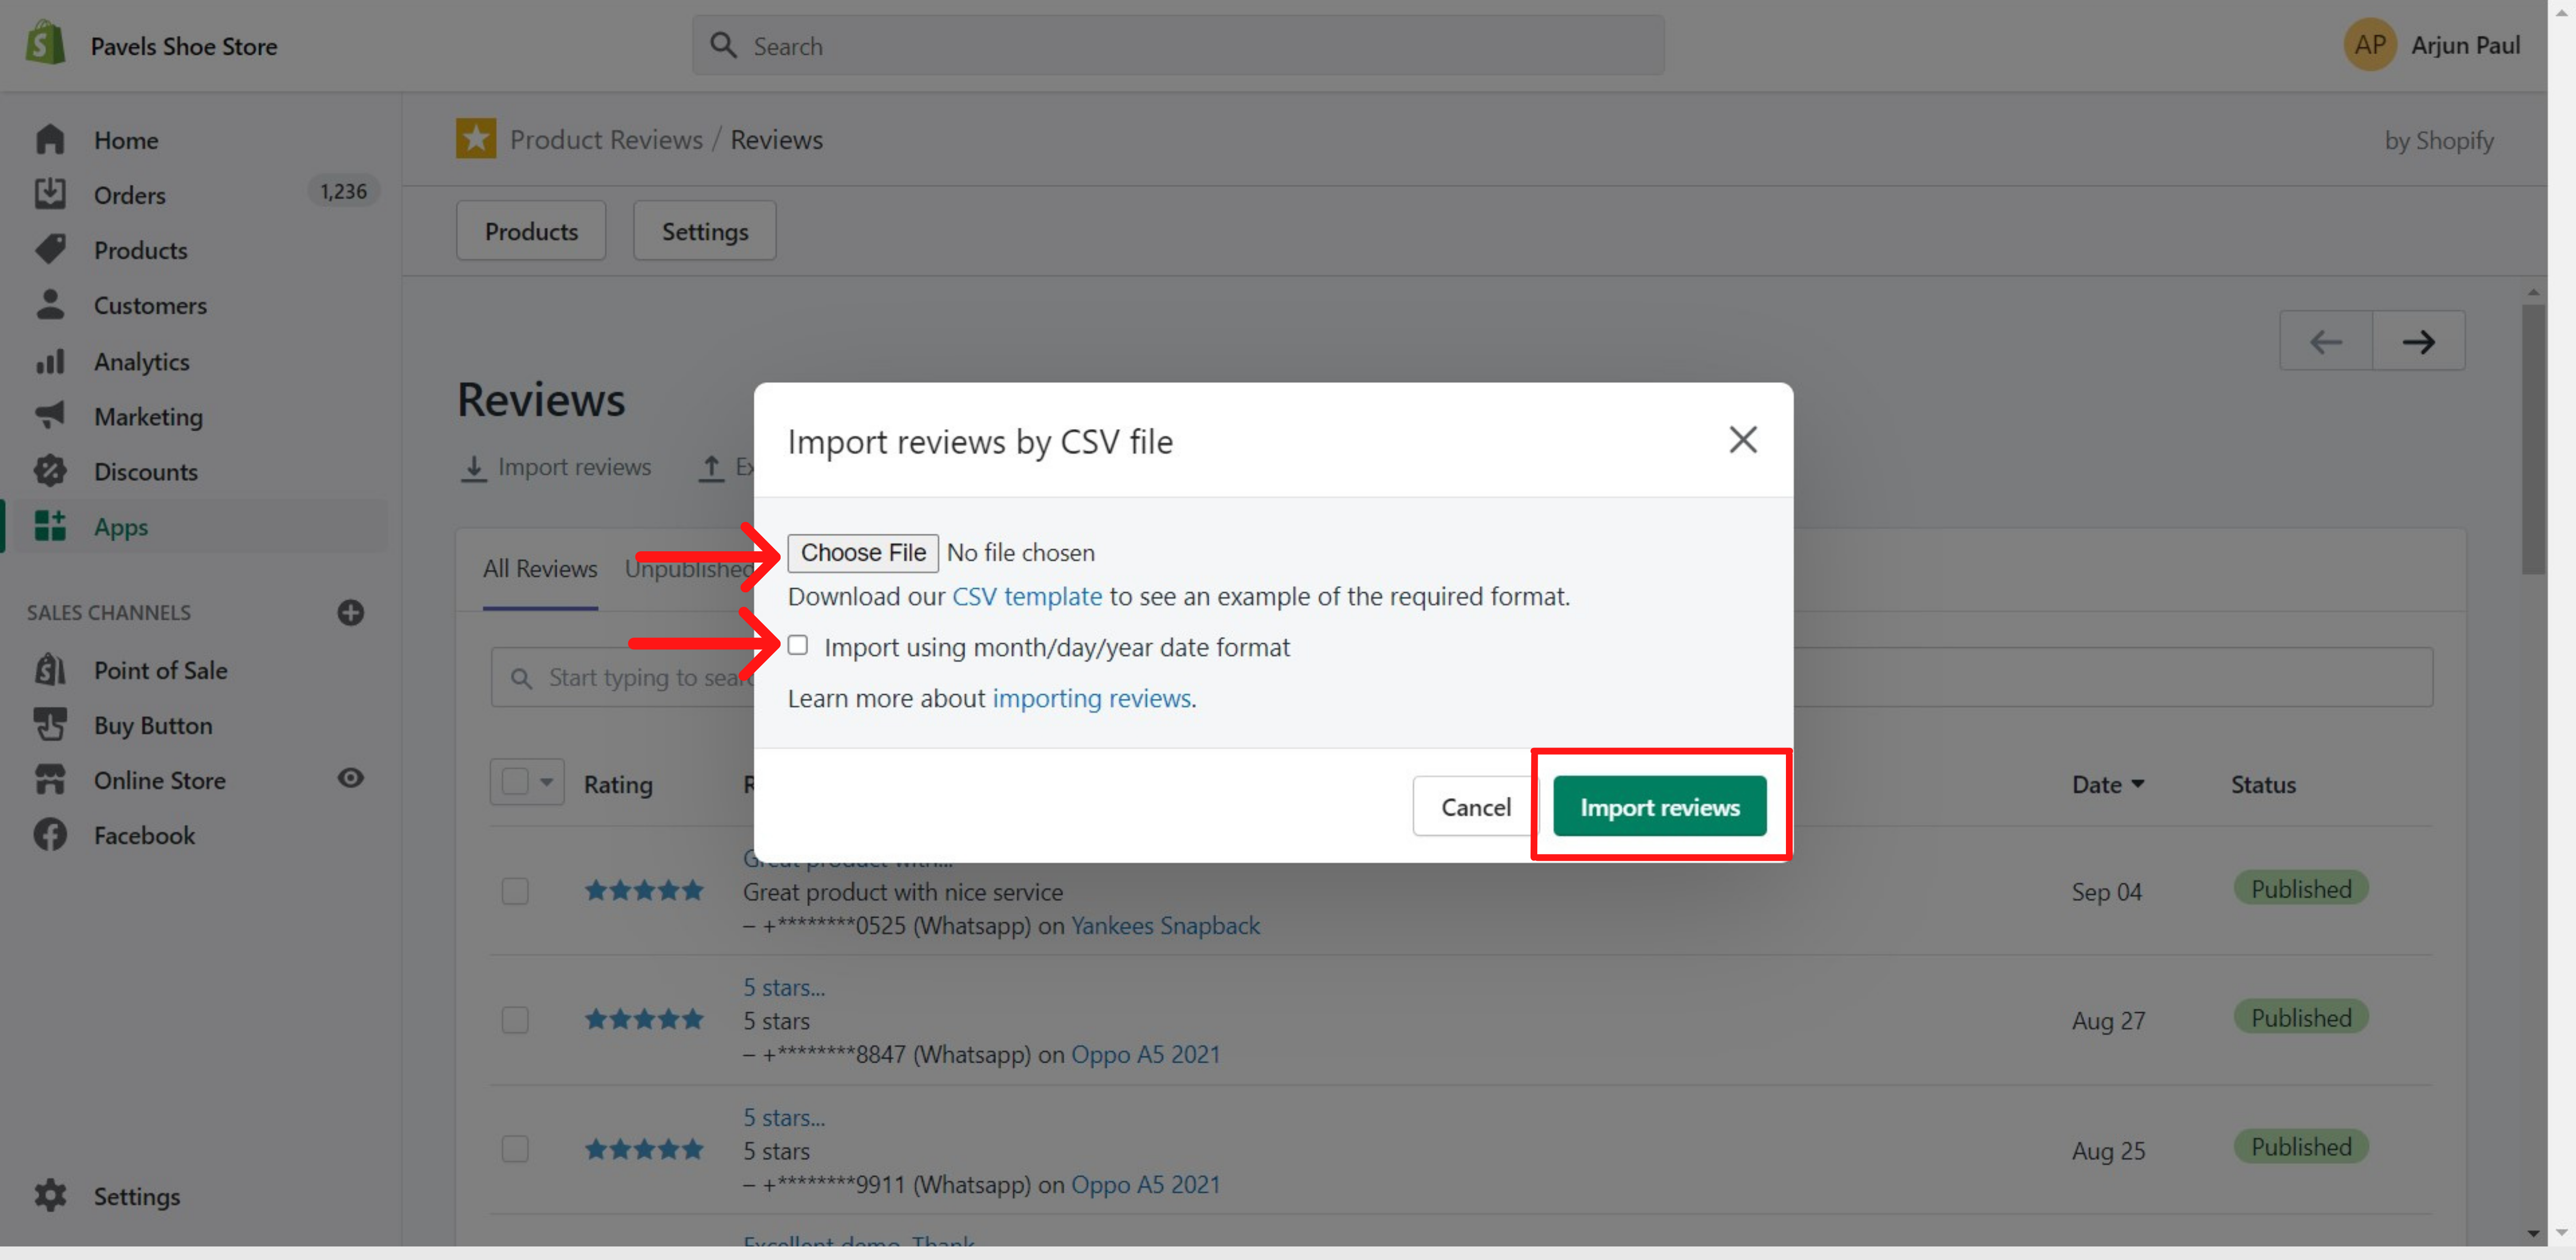Click the Rating column header
2576x1260 pixels.
618,784
